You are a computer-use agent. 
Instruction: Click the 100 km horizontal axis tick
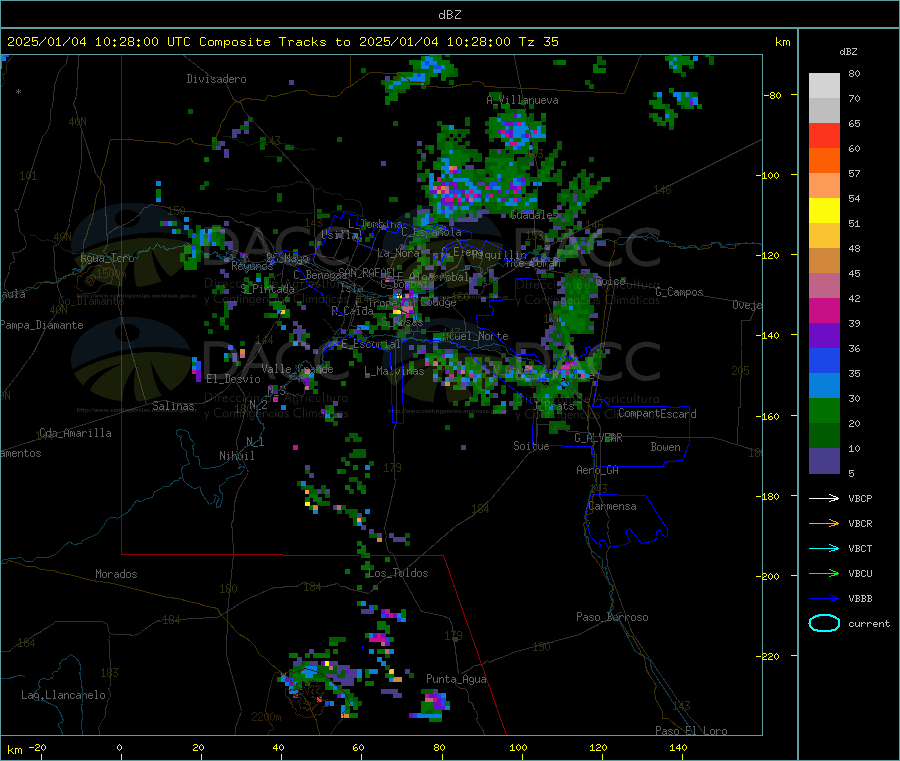point(518,747)
